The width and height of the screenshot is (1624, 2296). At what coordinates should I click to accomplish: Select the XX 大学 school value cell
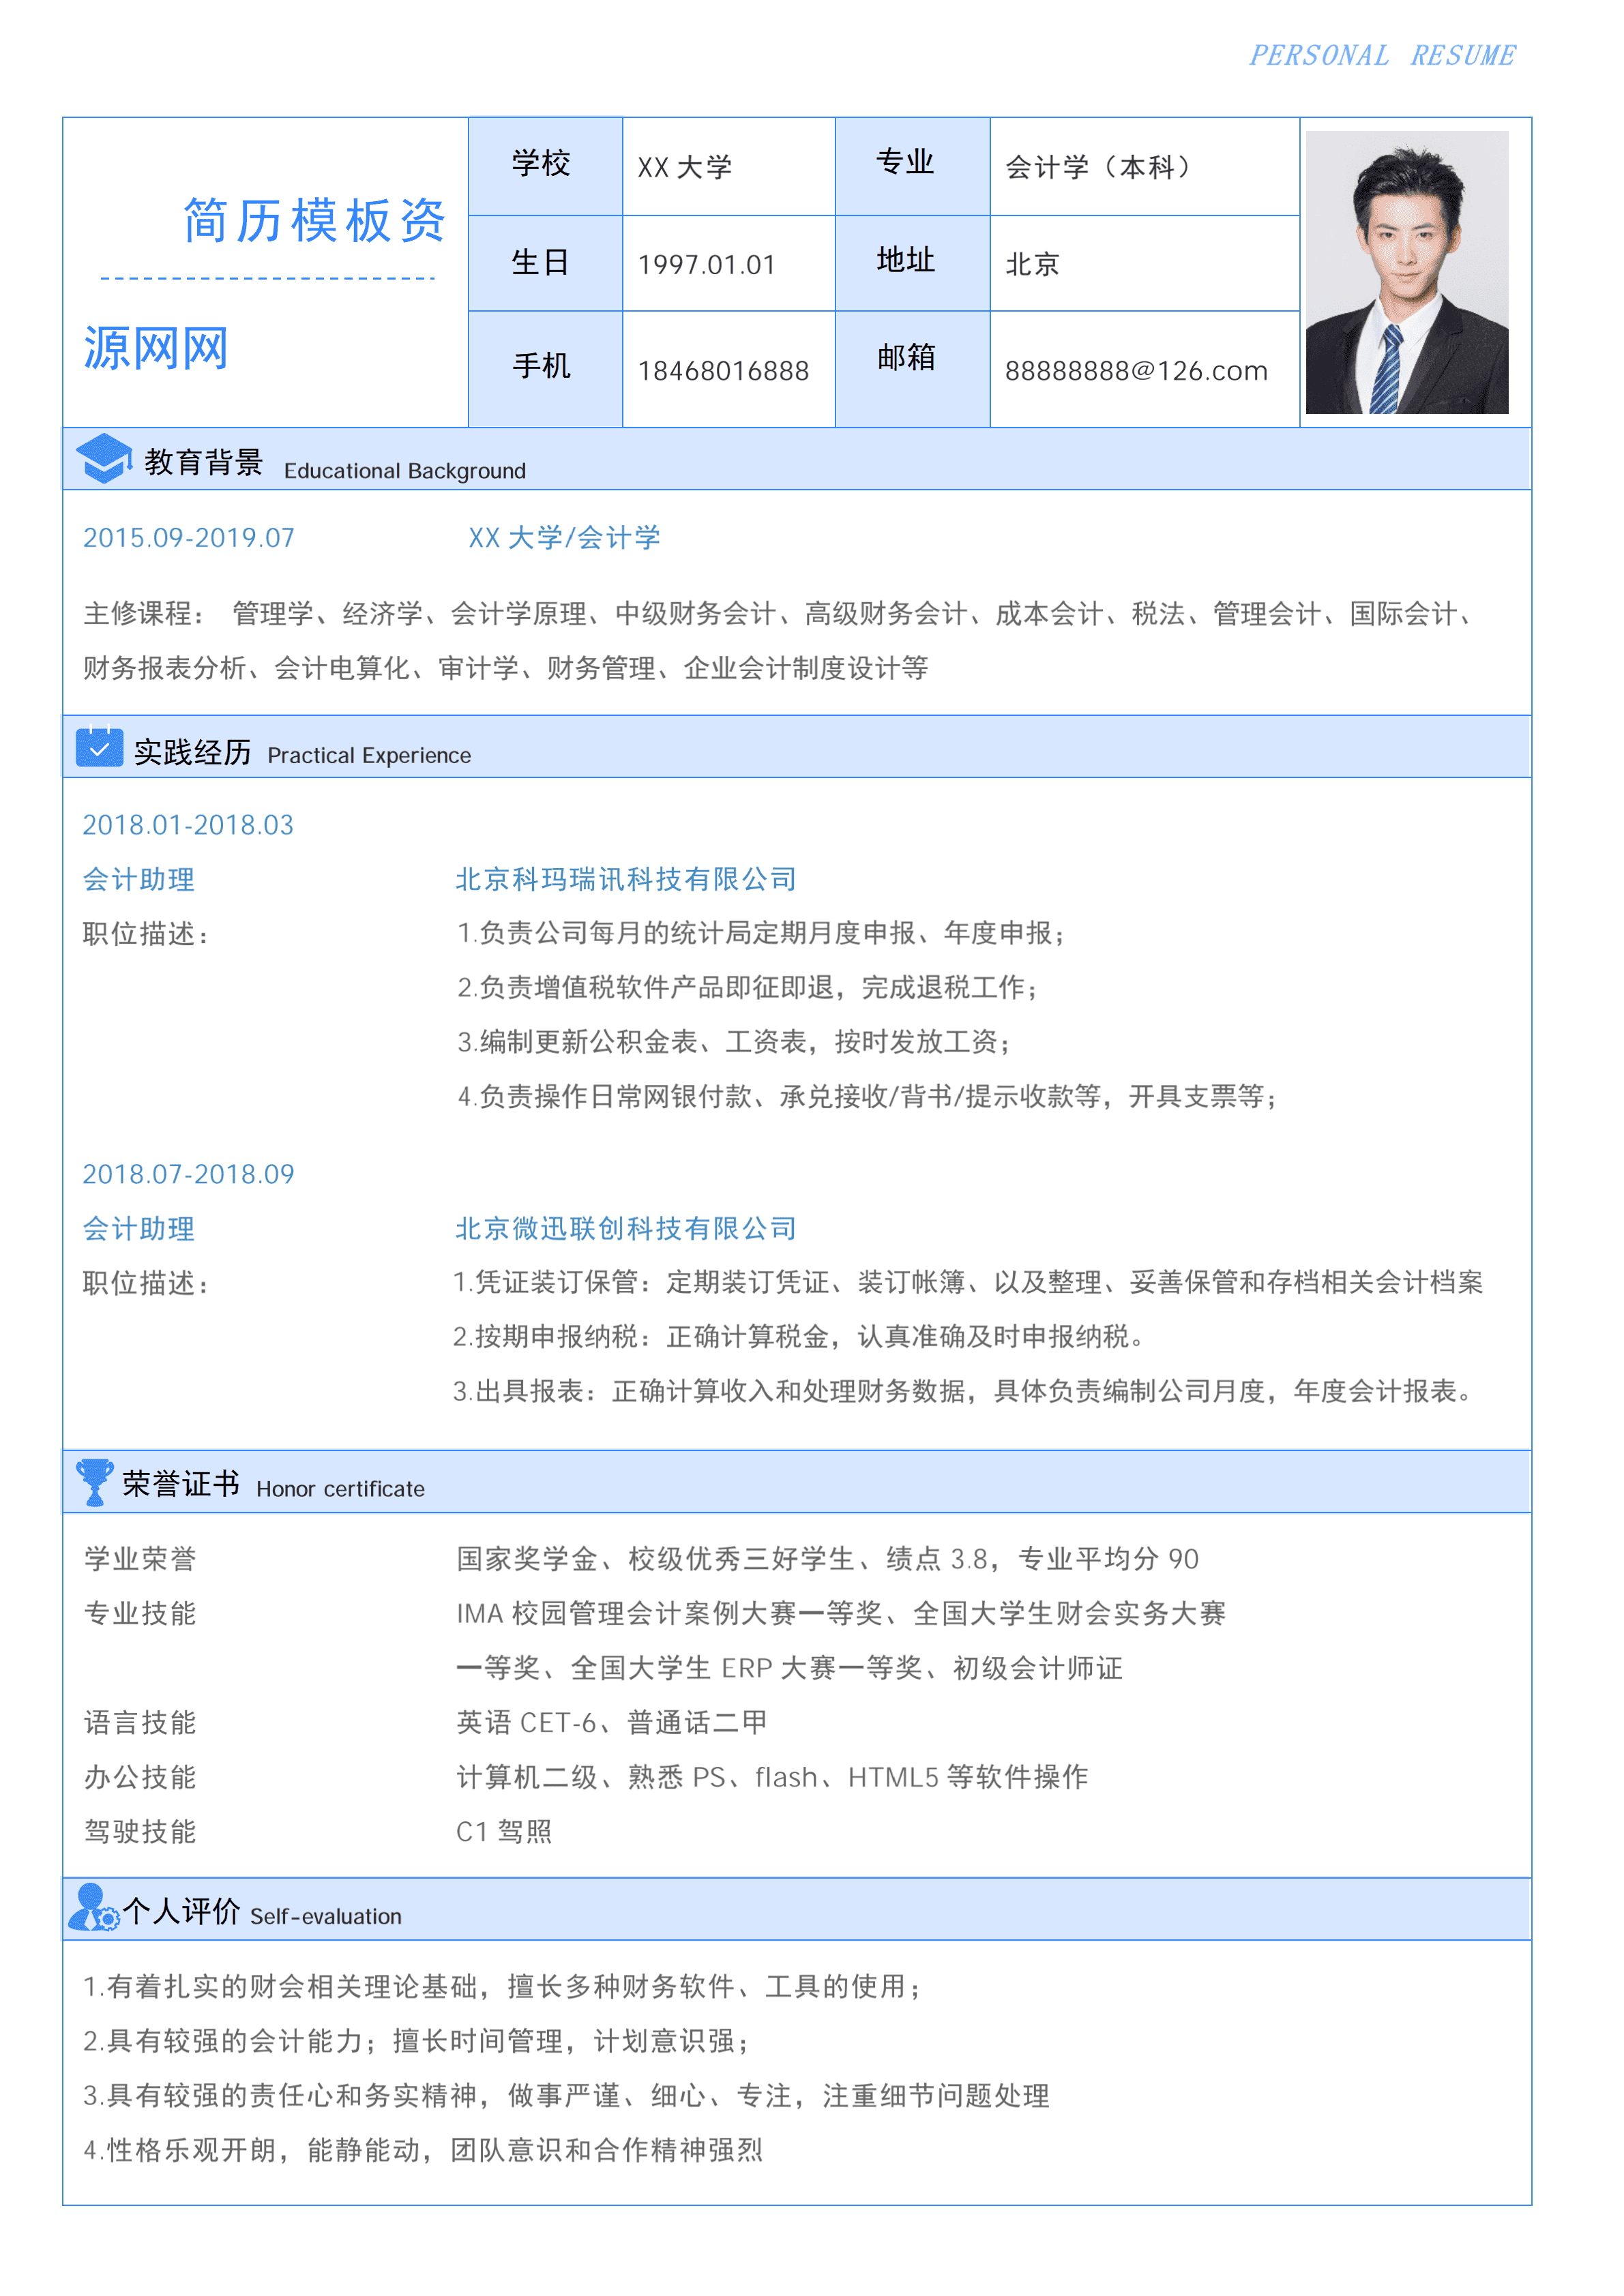click(x=728, y=166)
